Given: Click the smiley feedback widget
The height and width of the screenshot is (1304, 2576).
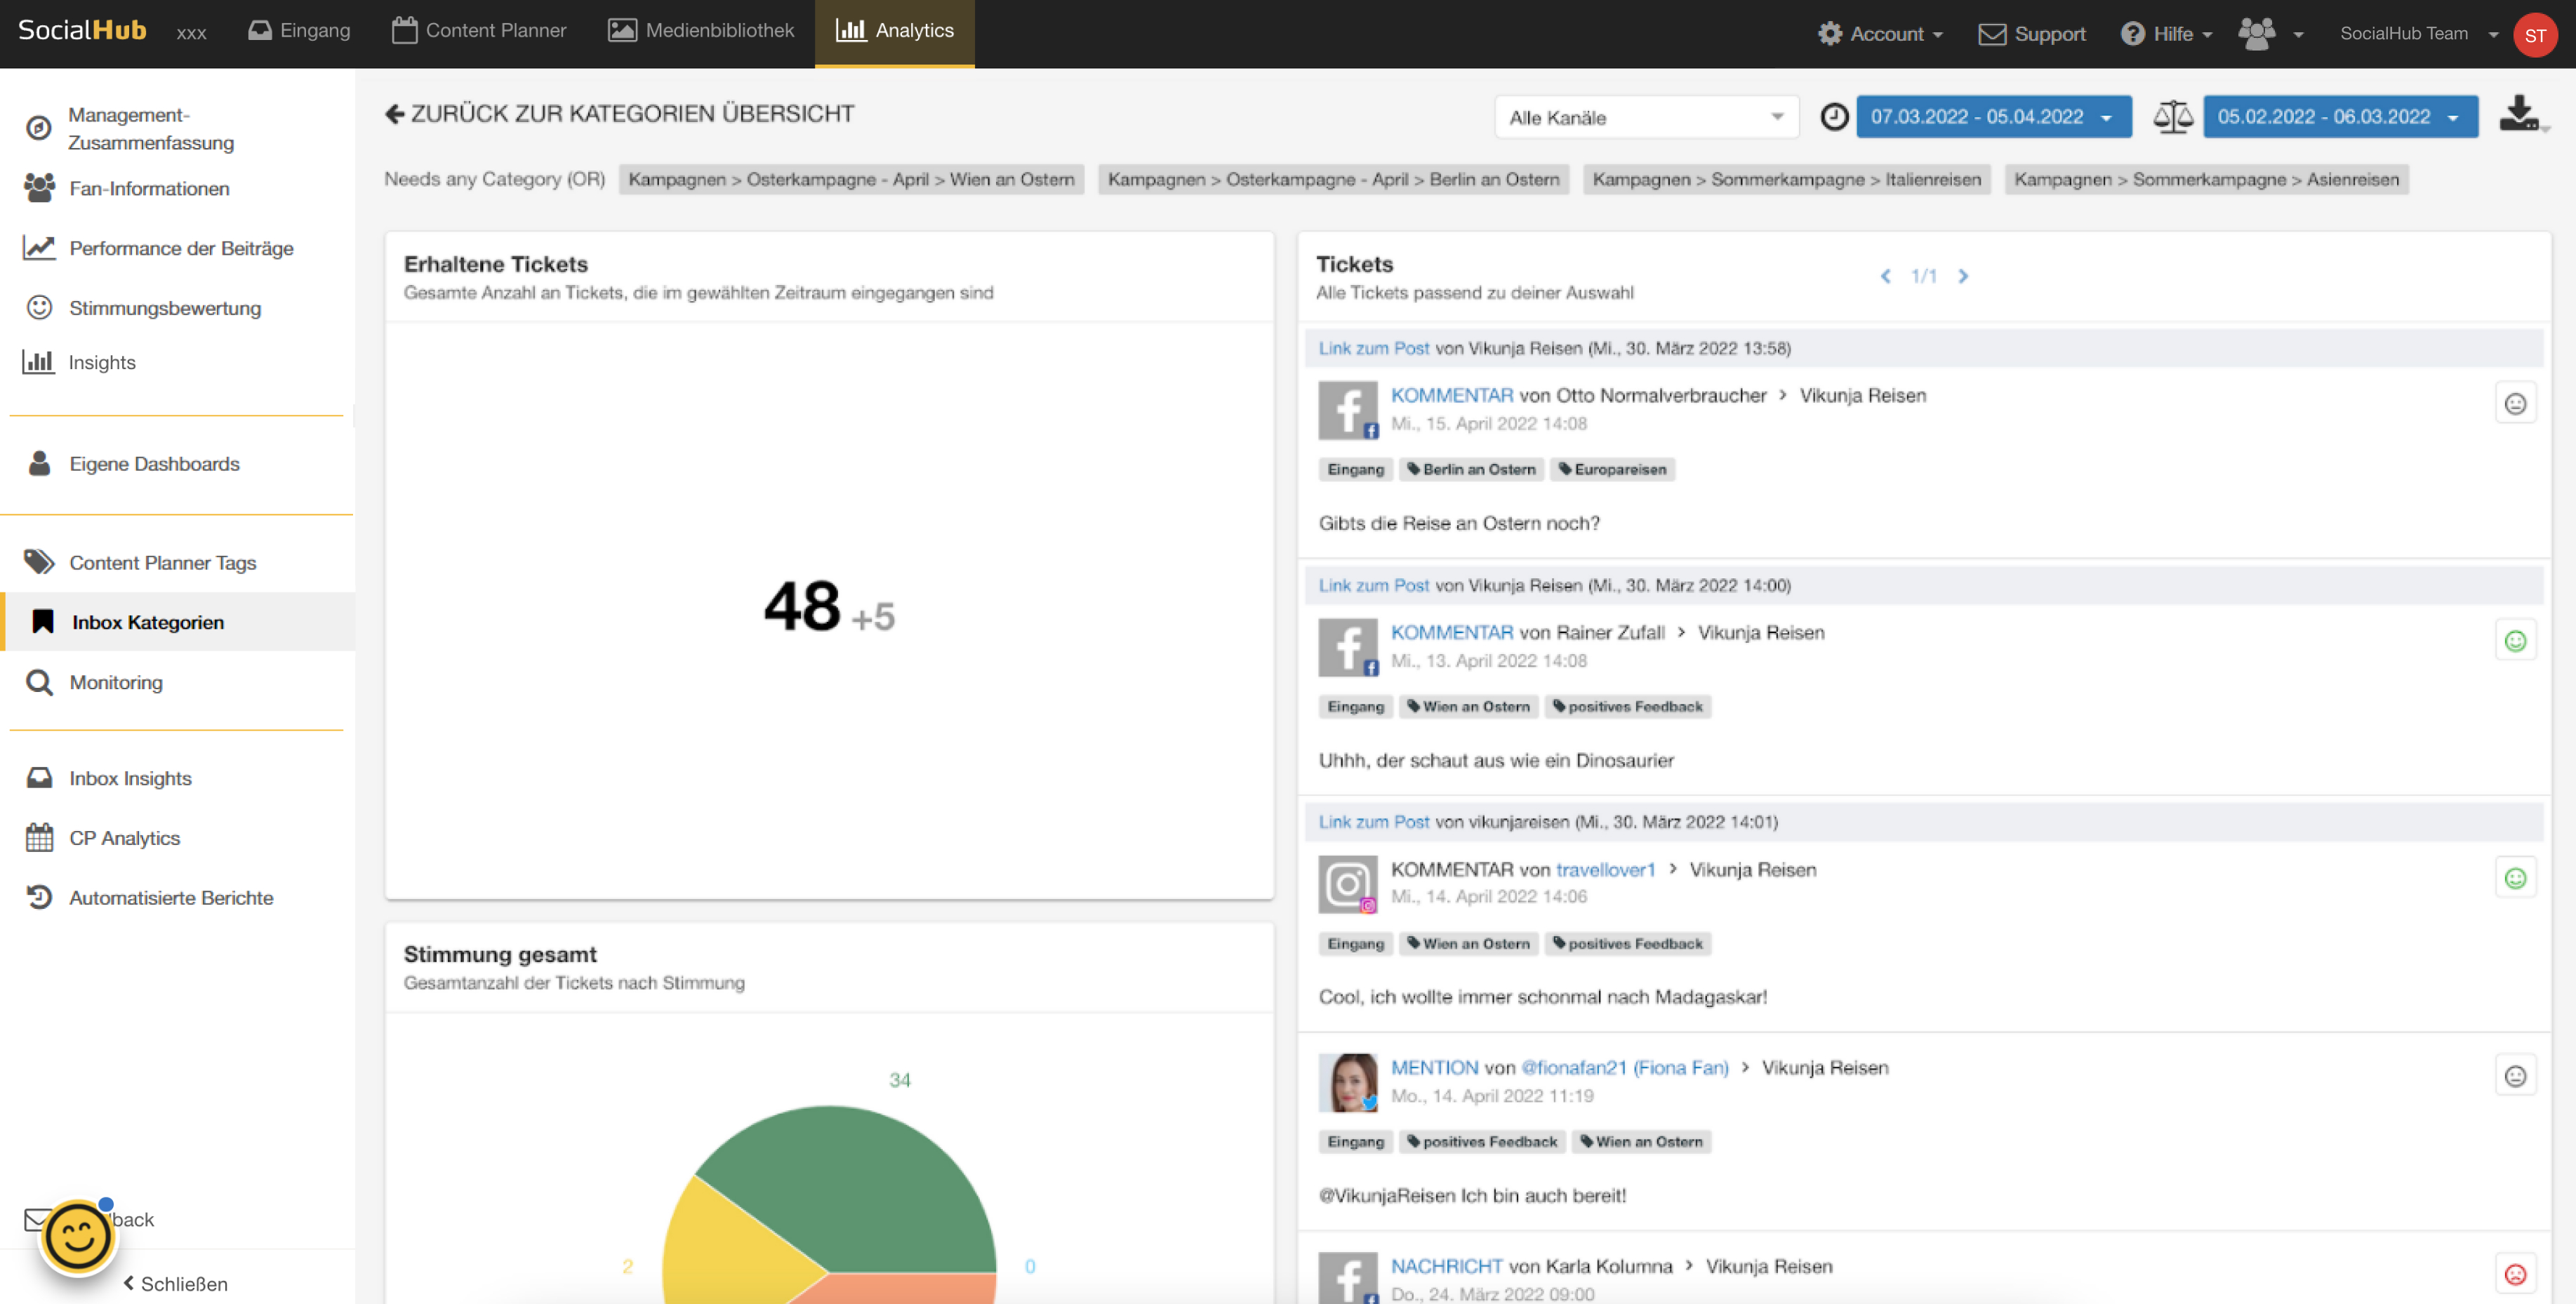Looking at the screenshot, I should click(x=77, y=1237).
